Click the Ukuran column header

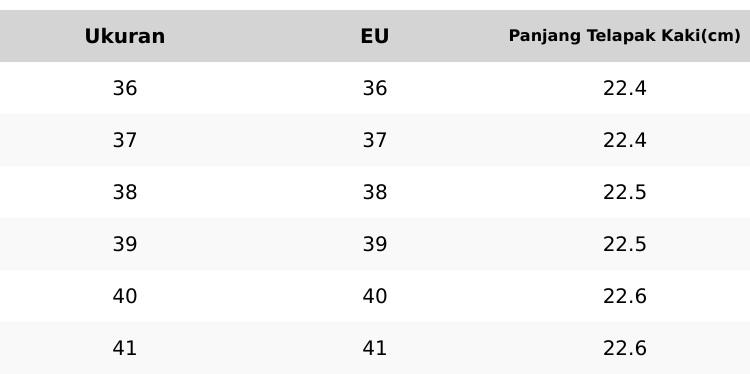click(125, 36)
